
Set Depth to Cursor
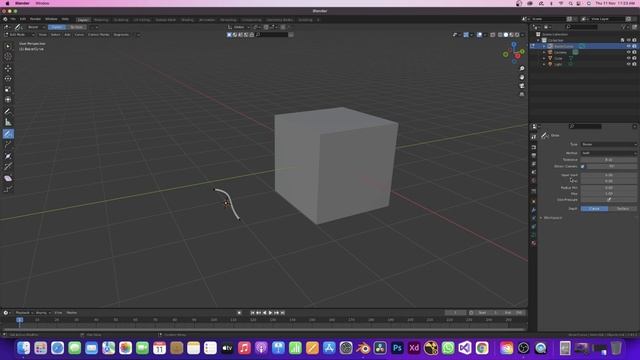point(594,209)
